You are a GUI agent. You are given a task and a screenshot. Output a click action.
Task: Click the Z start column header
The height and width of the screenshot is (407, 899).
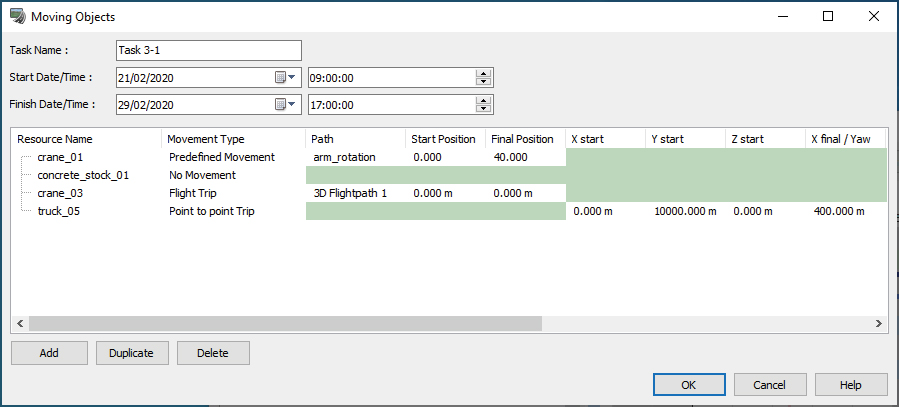[766, 139]
